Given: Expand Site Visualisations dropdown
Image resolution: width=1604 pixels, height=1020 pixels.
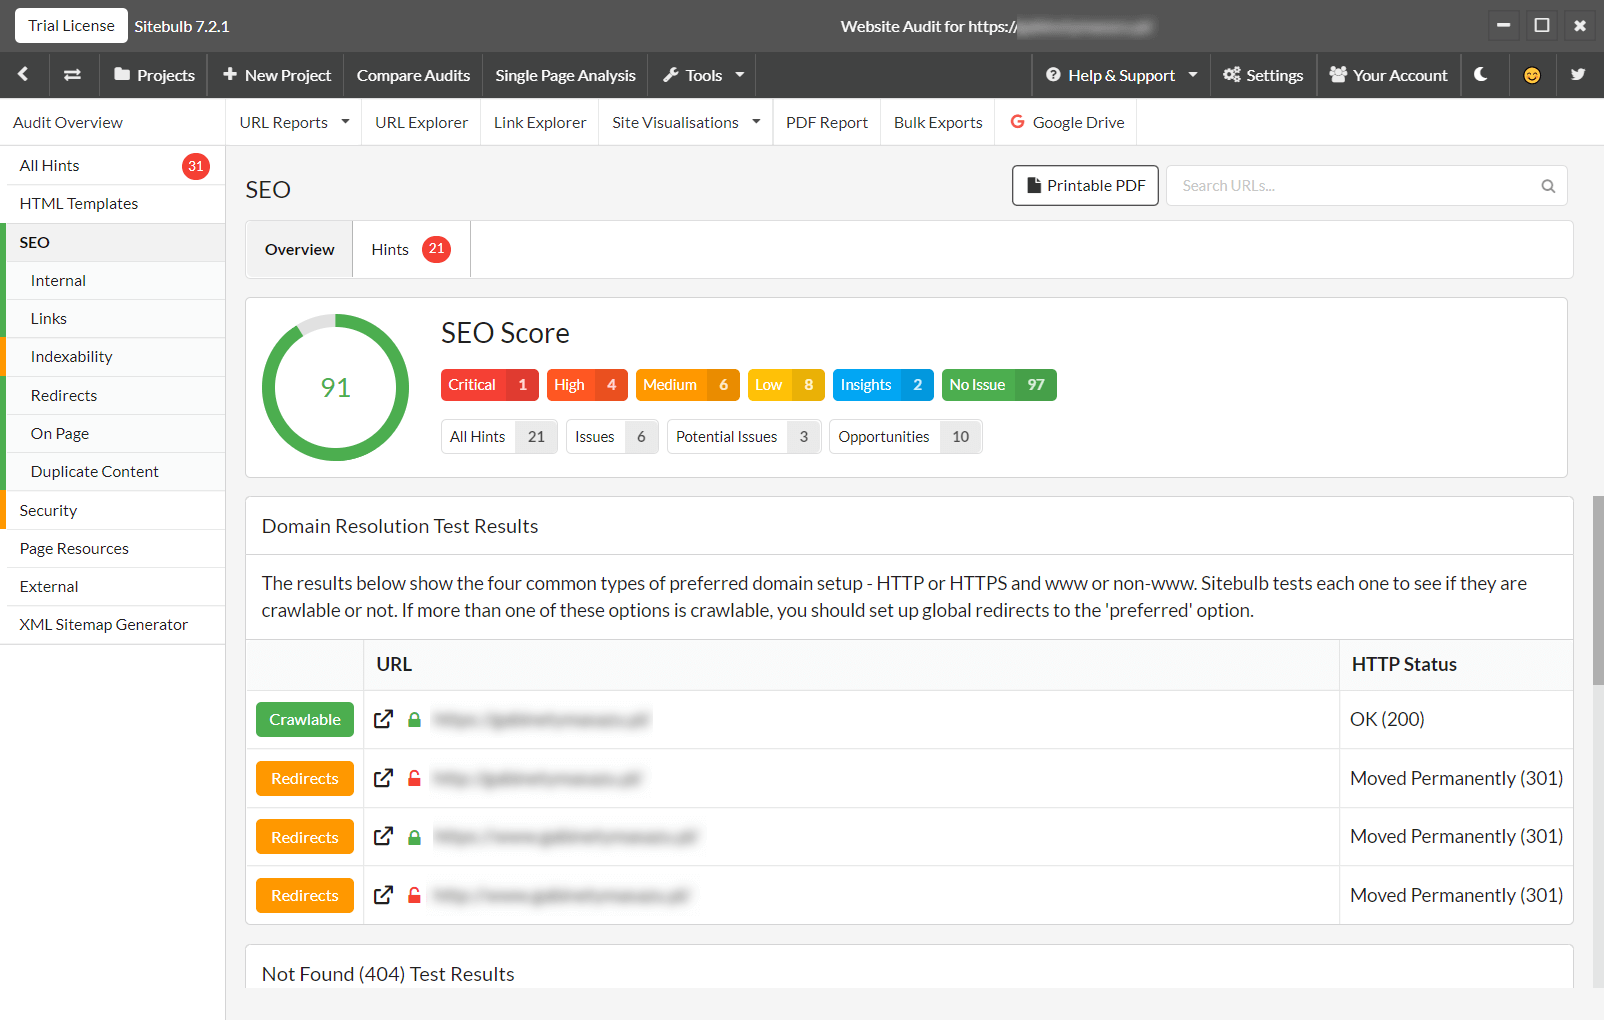Looking at the screenshot, I should click(686, 122).
